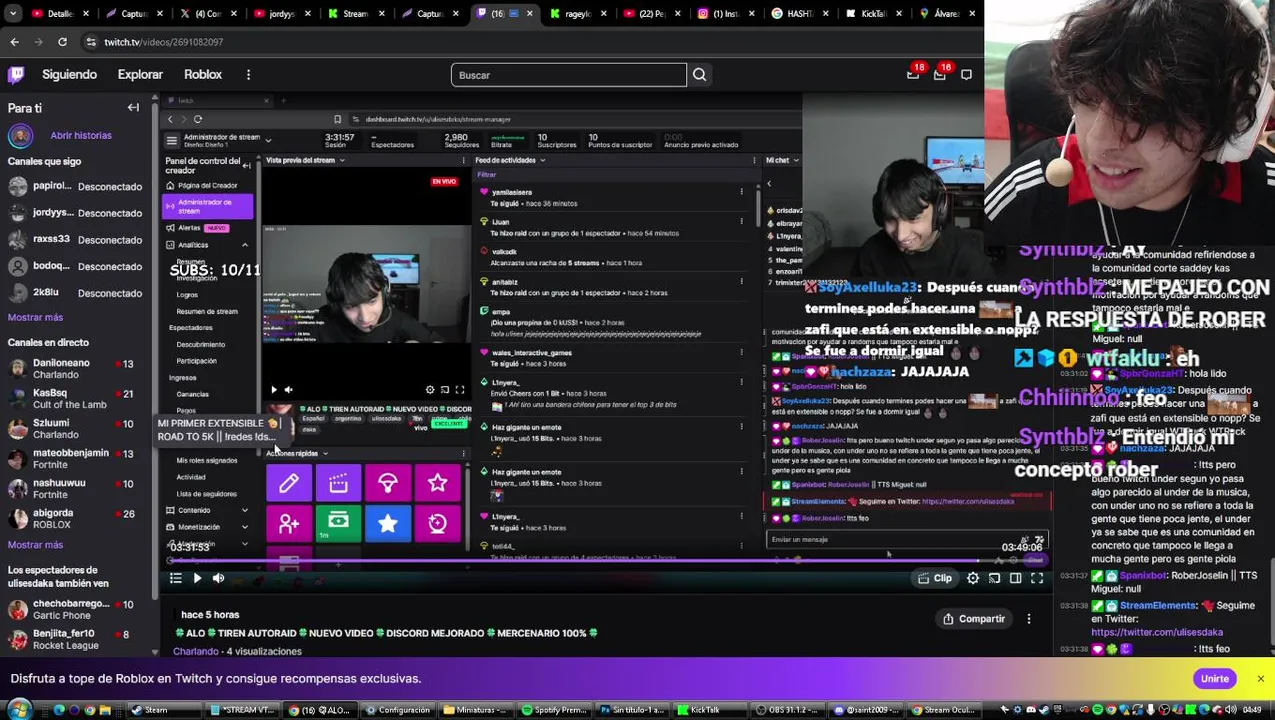Seek on the video progress bar
1275x720 pixels.
click(x=606, y=561)
